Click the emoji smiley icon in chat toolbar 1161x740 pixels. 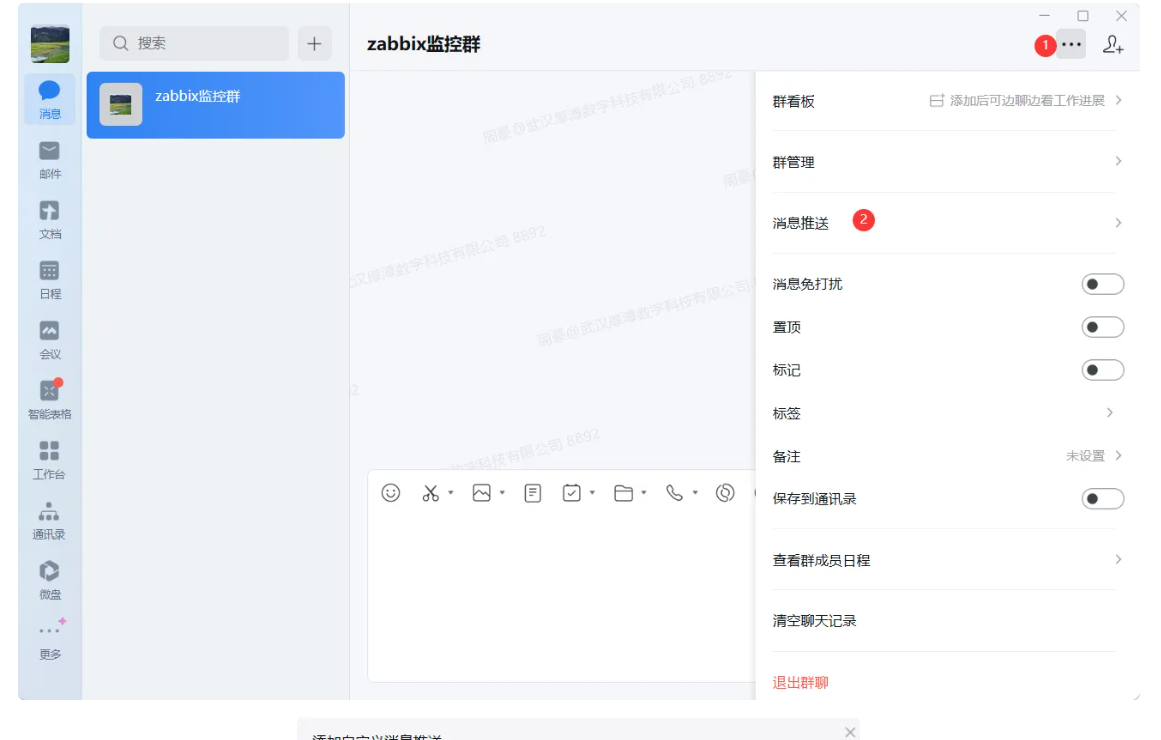(391, 493)
